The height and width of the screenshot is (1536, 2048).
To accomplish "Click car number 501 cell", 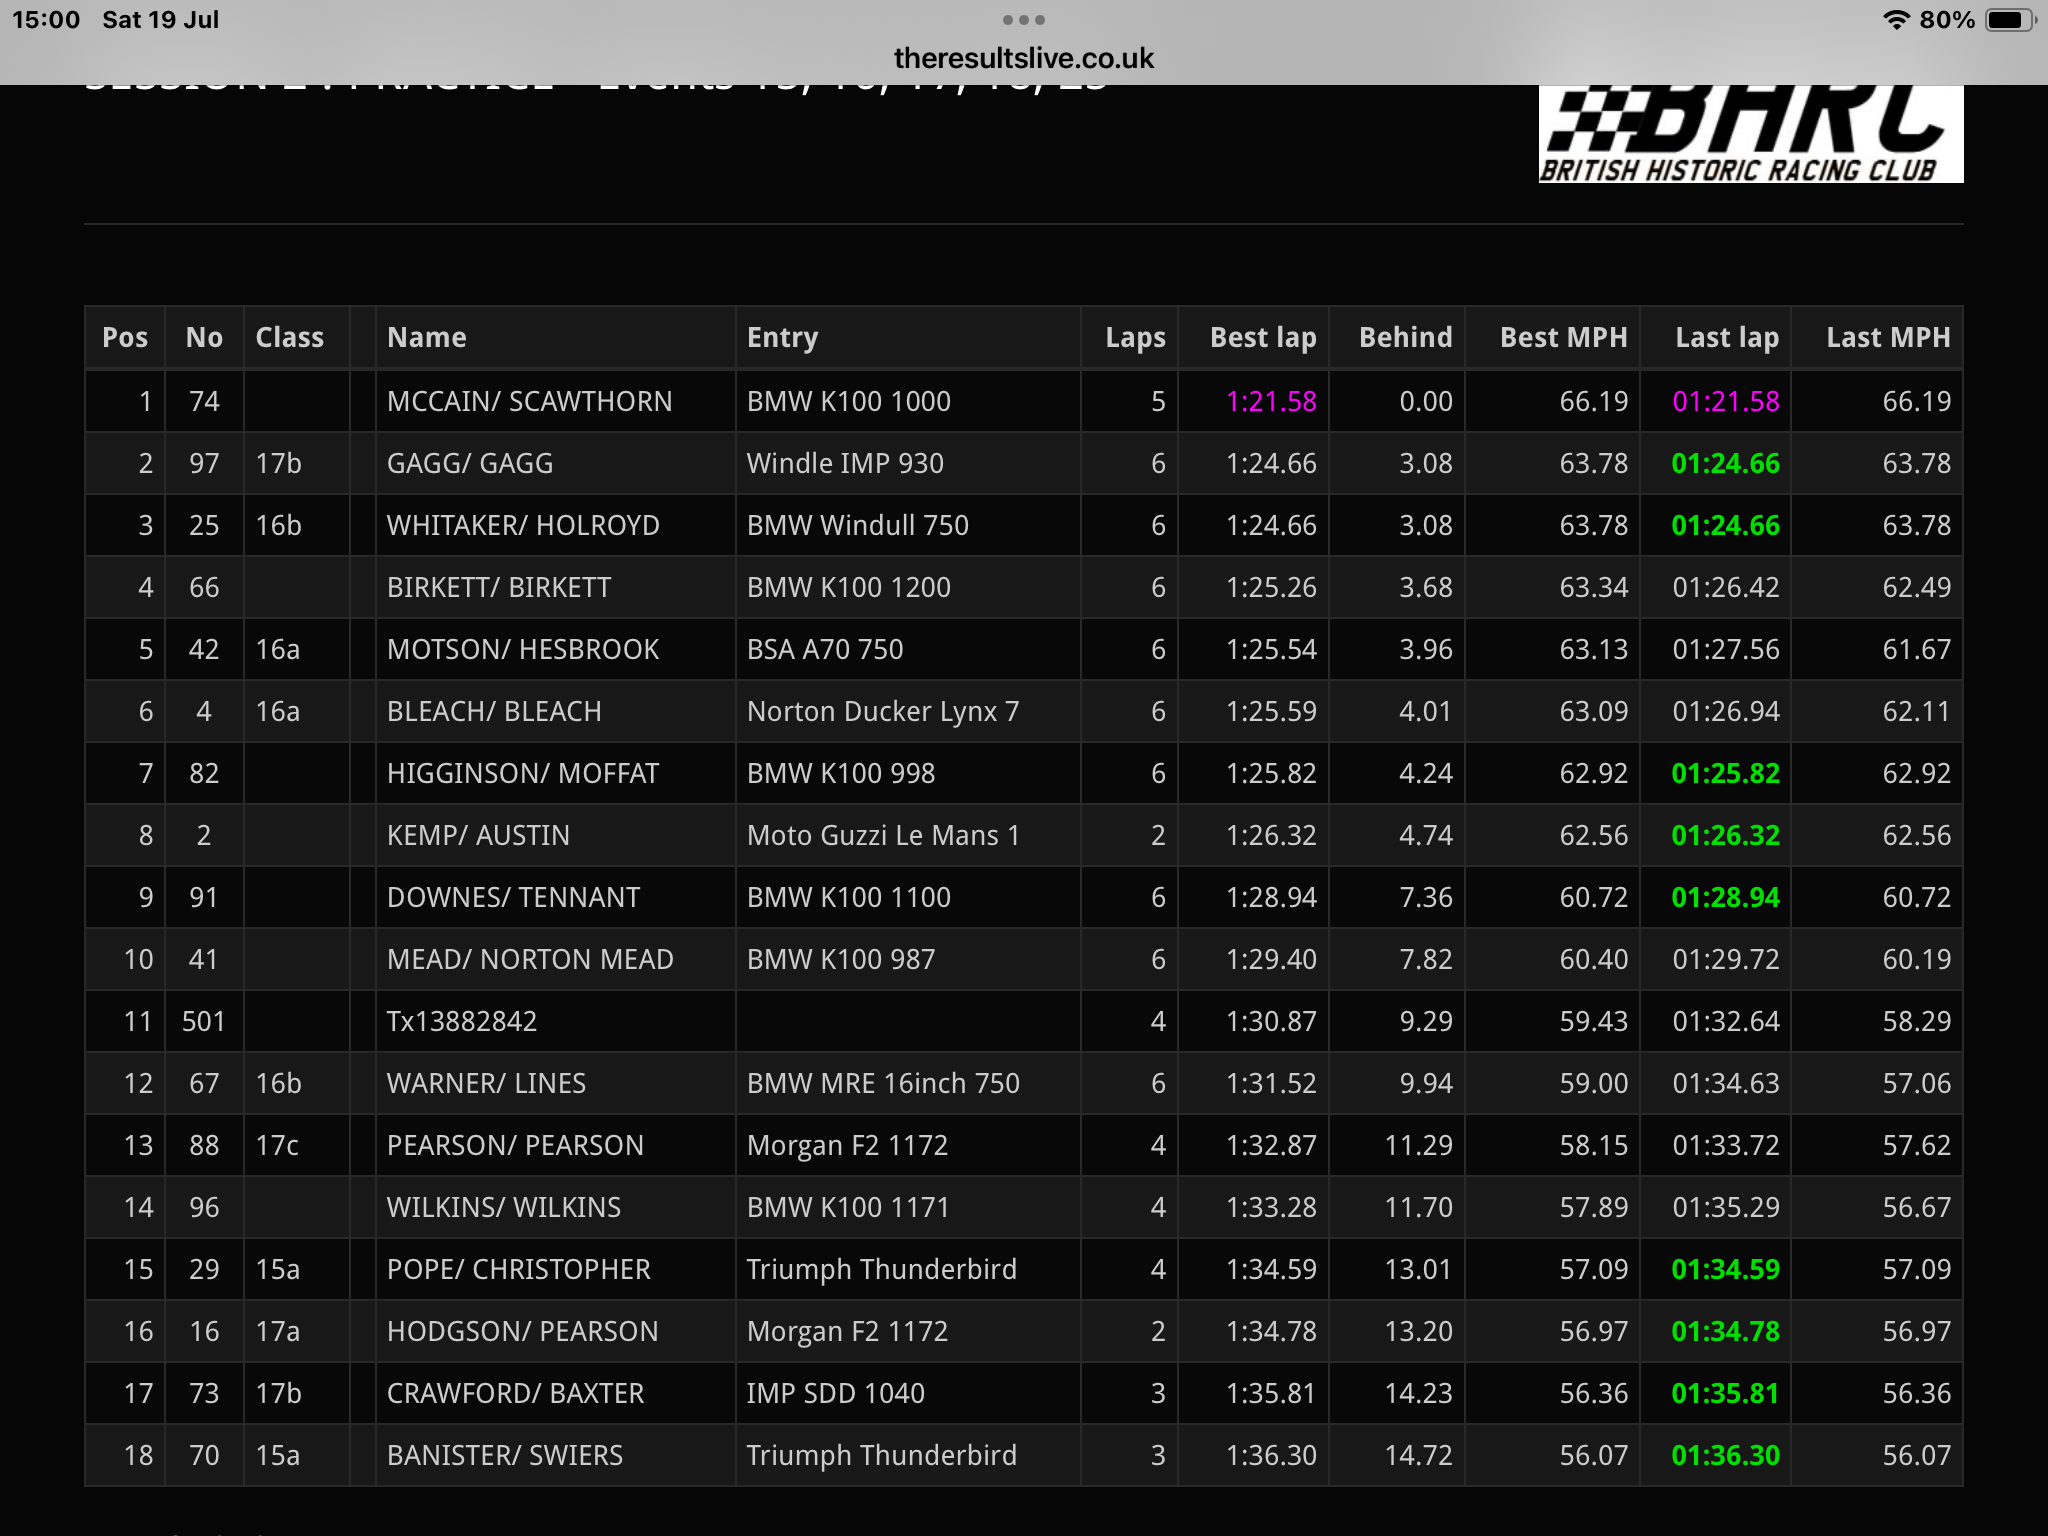I will (x=203, y=1022).
